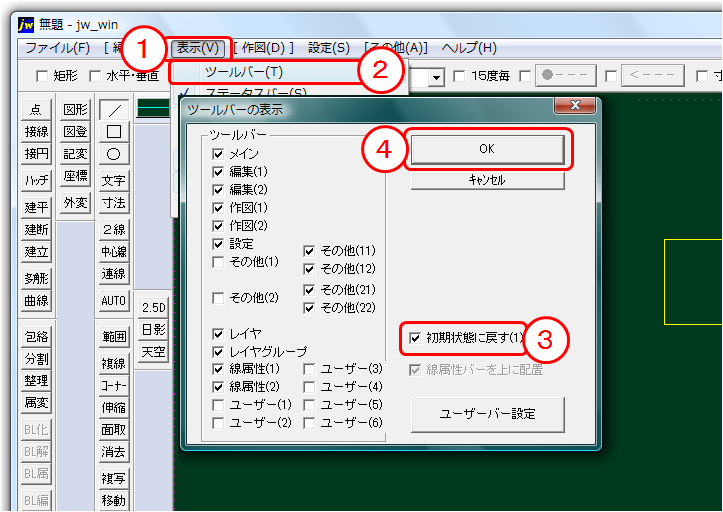Image resolution: width=723 pixels, height=512 pixels.
Task: Open ユーザーバー設定 settings button
Action: (x=487, y=413)
